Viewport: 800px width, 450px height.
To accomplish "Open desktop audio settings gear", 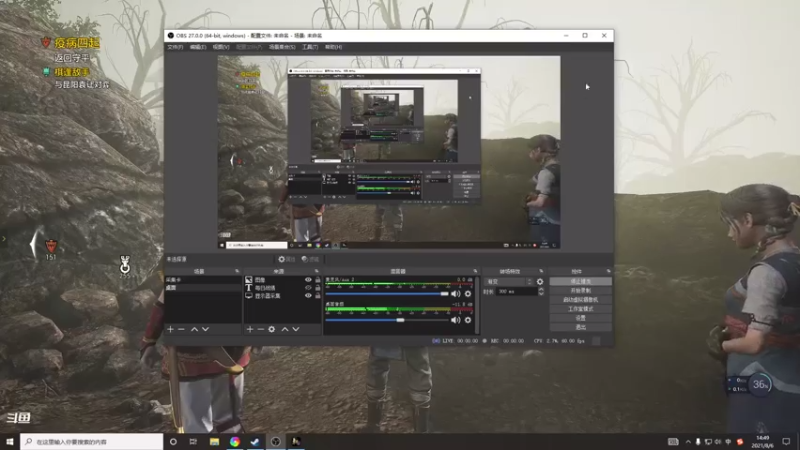I will (x=468, y=320).
